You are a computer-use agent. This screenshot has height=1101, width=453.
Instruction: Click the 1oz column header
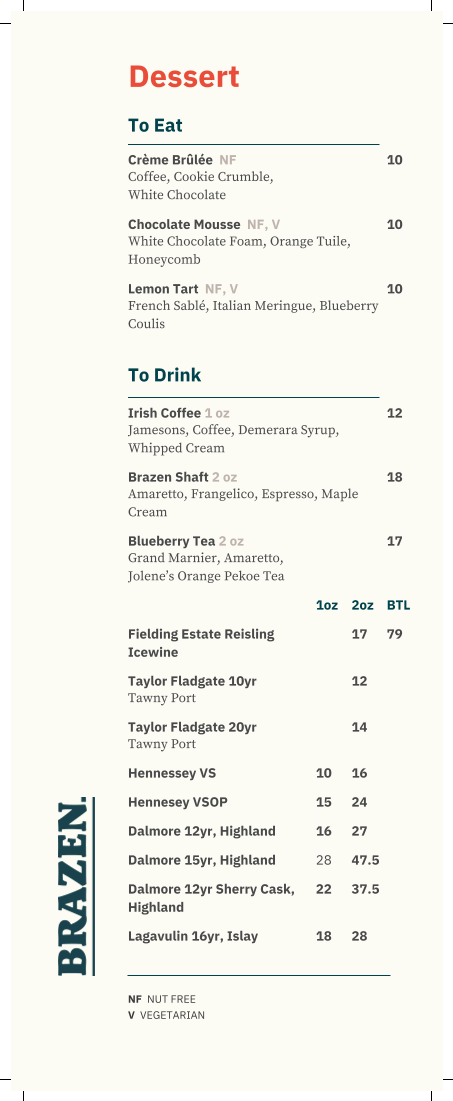click(x=327, y=605)
